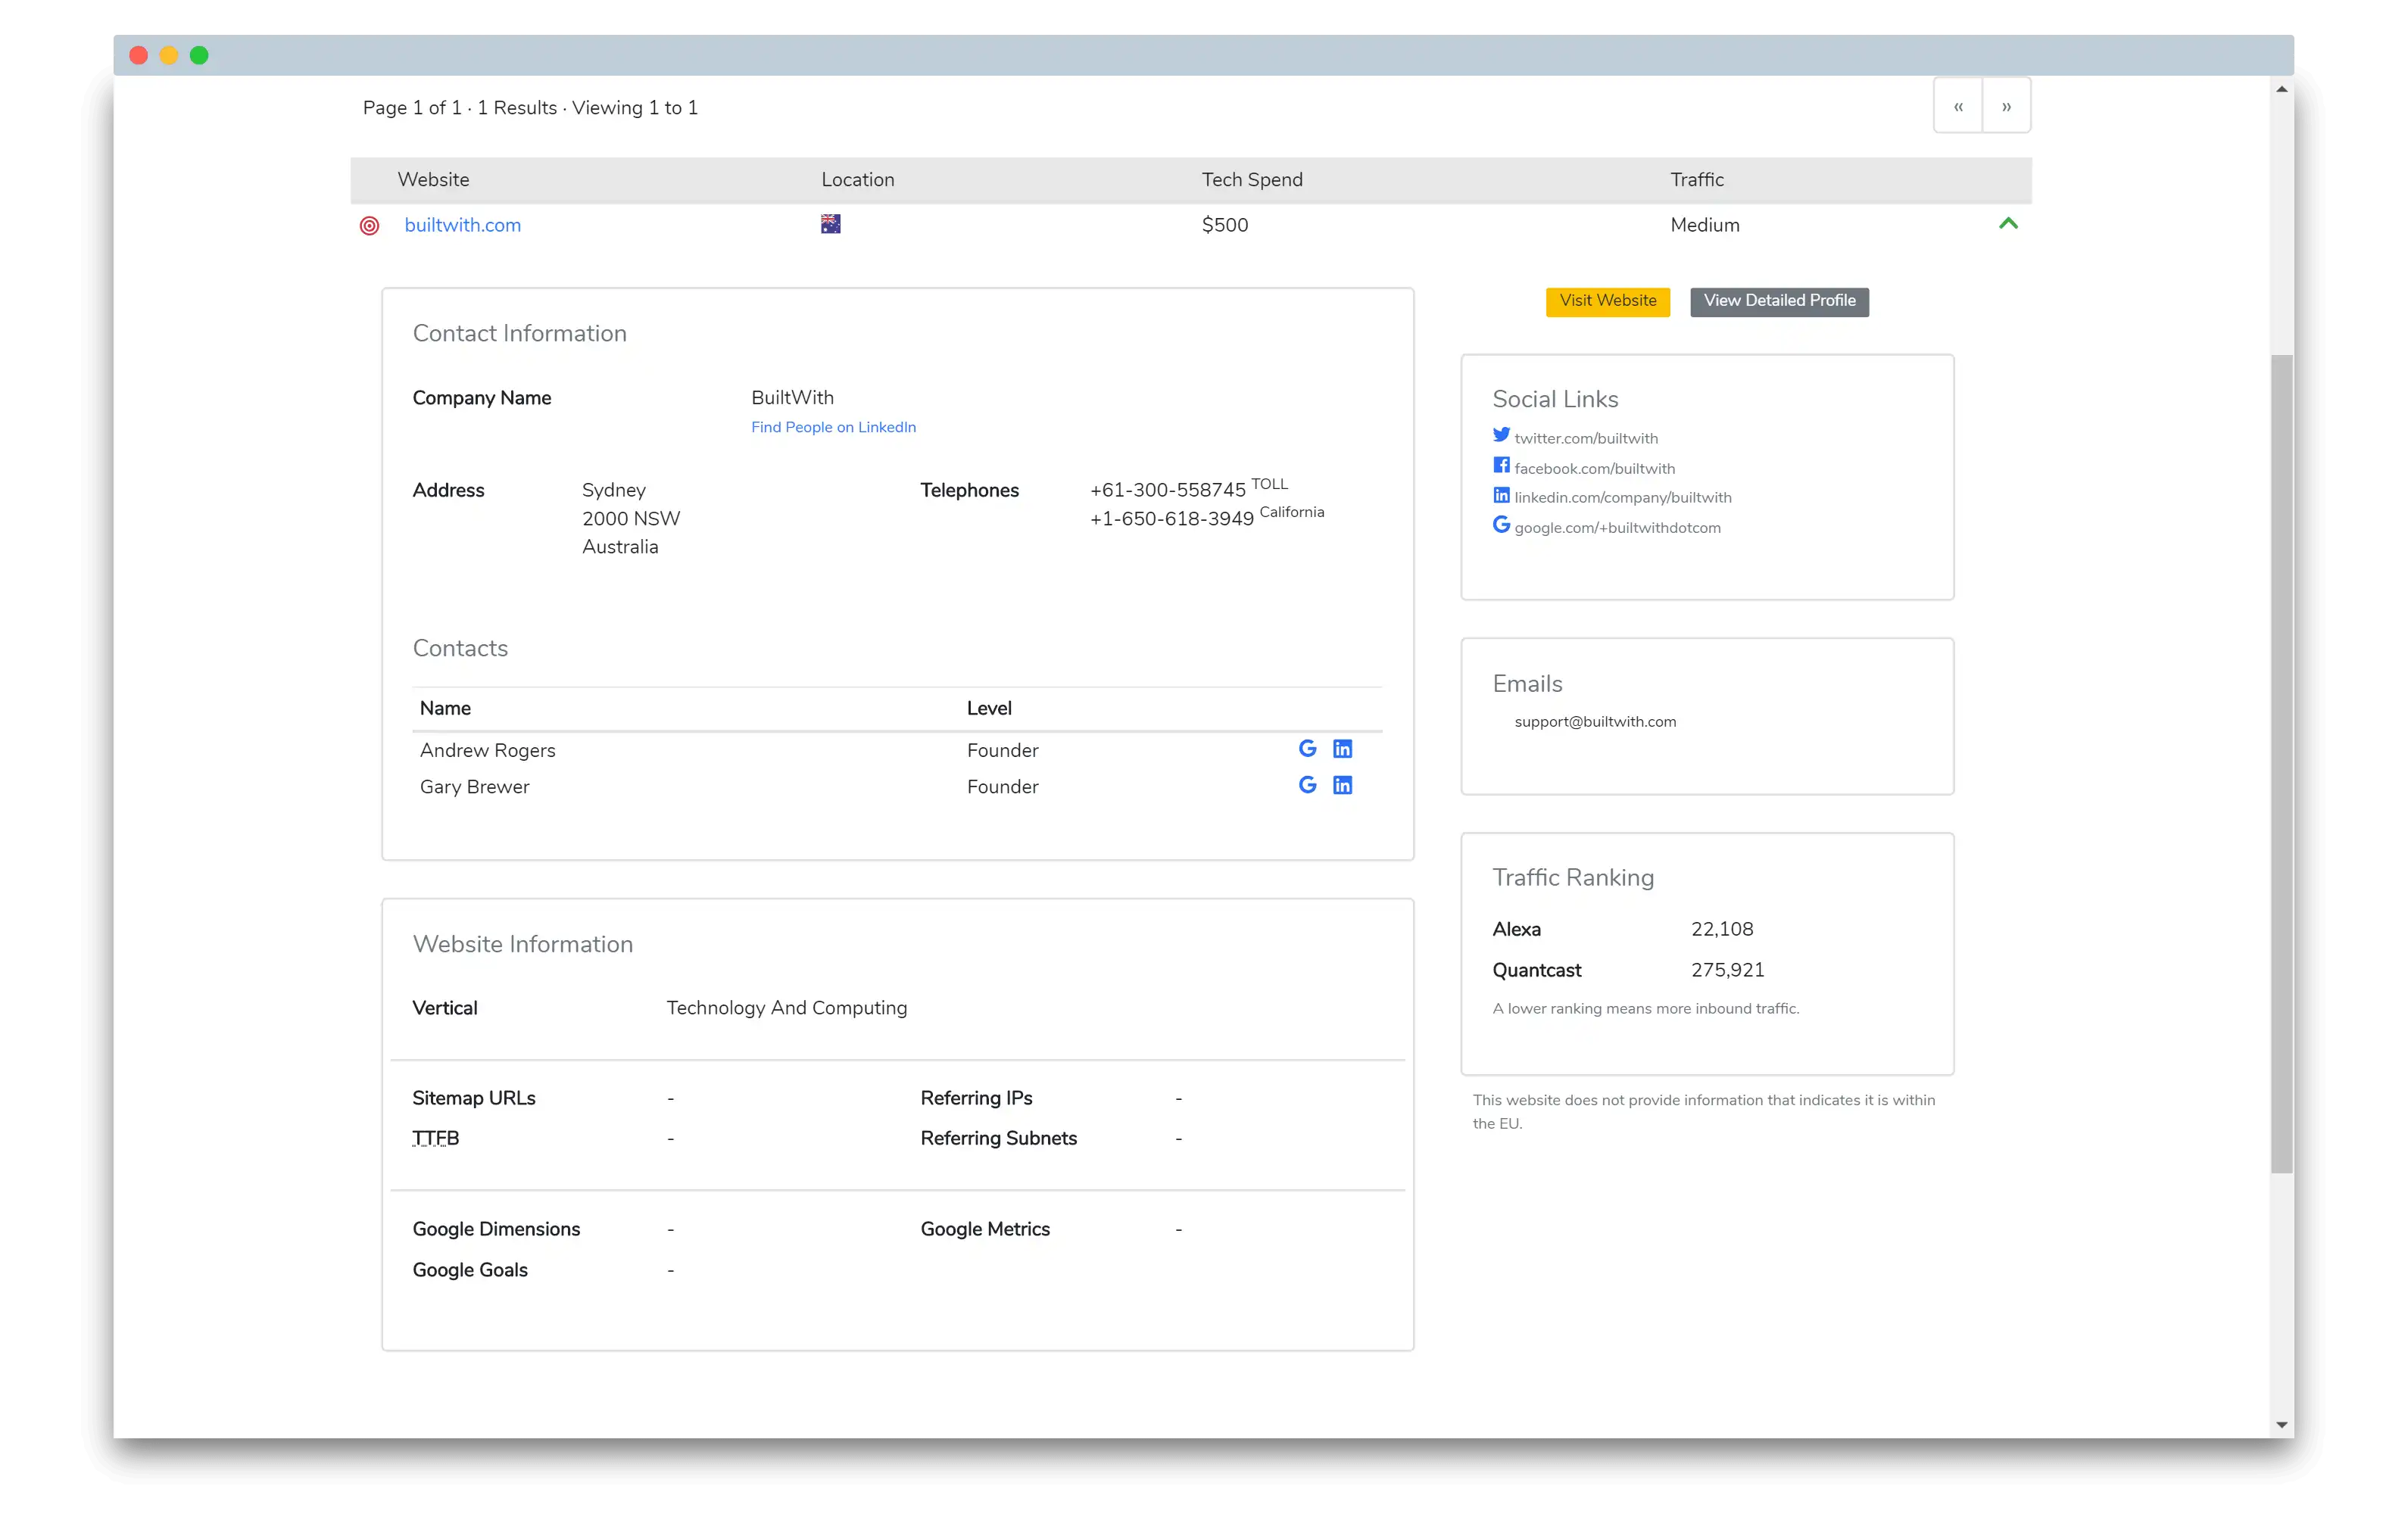Click the Website column header
2408x1514 pixels.
point(433,180)
